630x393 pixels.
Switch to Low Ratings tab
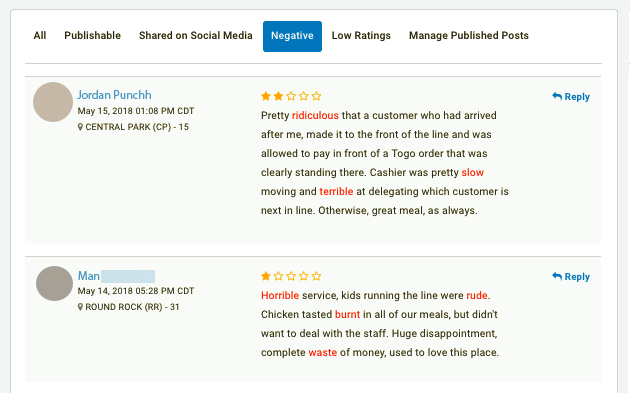click(x=361, y=36)
